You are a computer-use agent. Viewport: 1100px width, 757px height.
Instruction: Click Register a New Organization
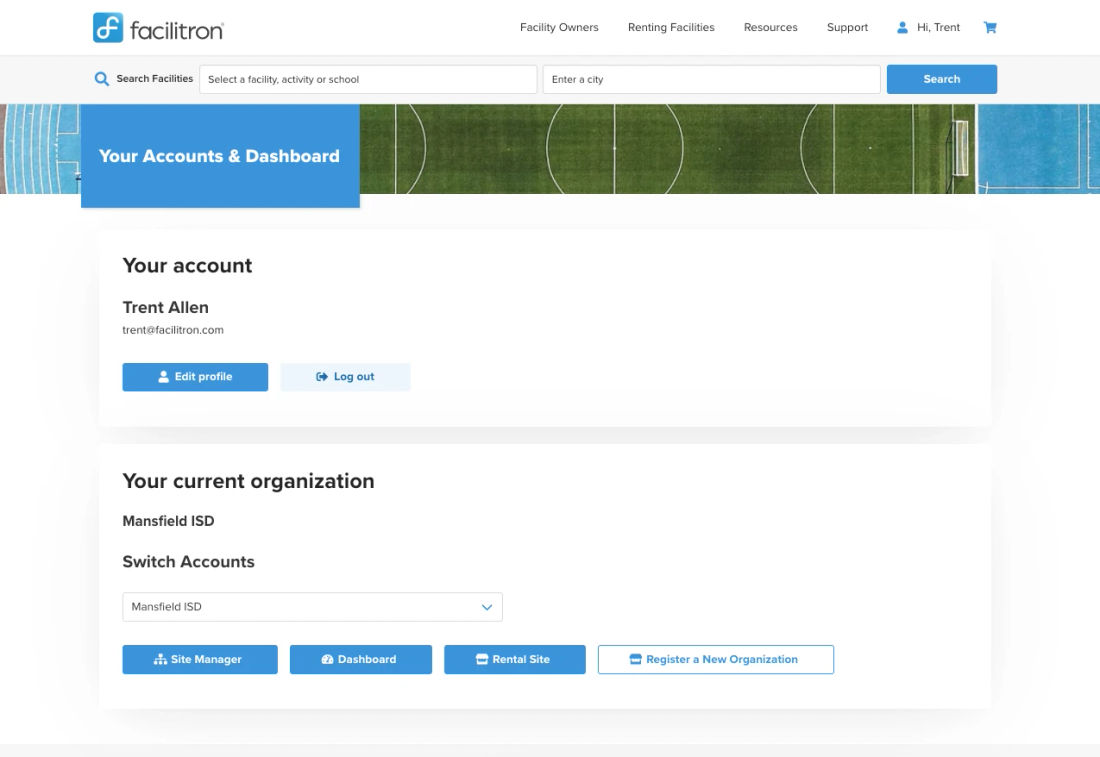coord(716,659)
